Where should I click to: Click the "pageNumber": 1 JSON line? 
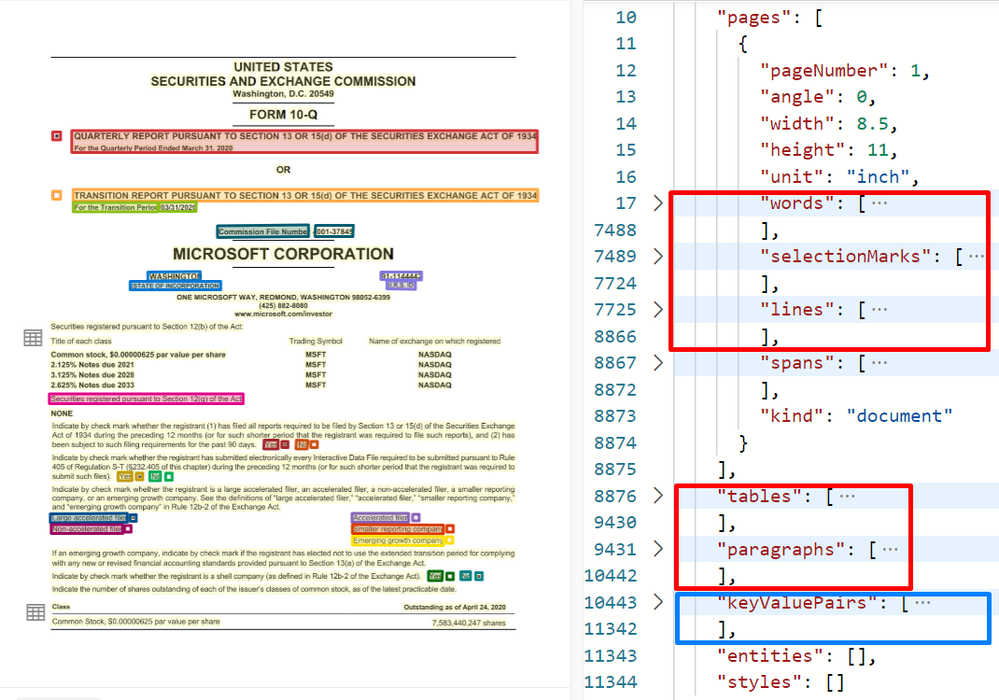(844, 70)
